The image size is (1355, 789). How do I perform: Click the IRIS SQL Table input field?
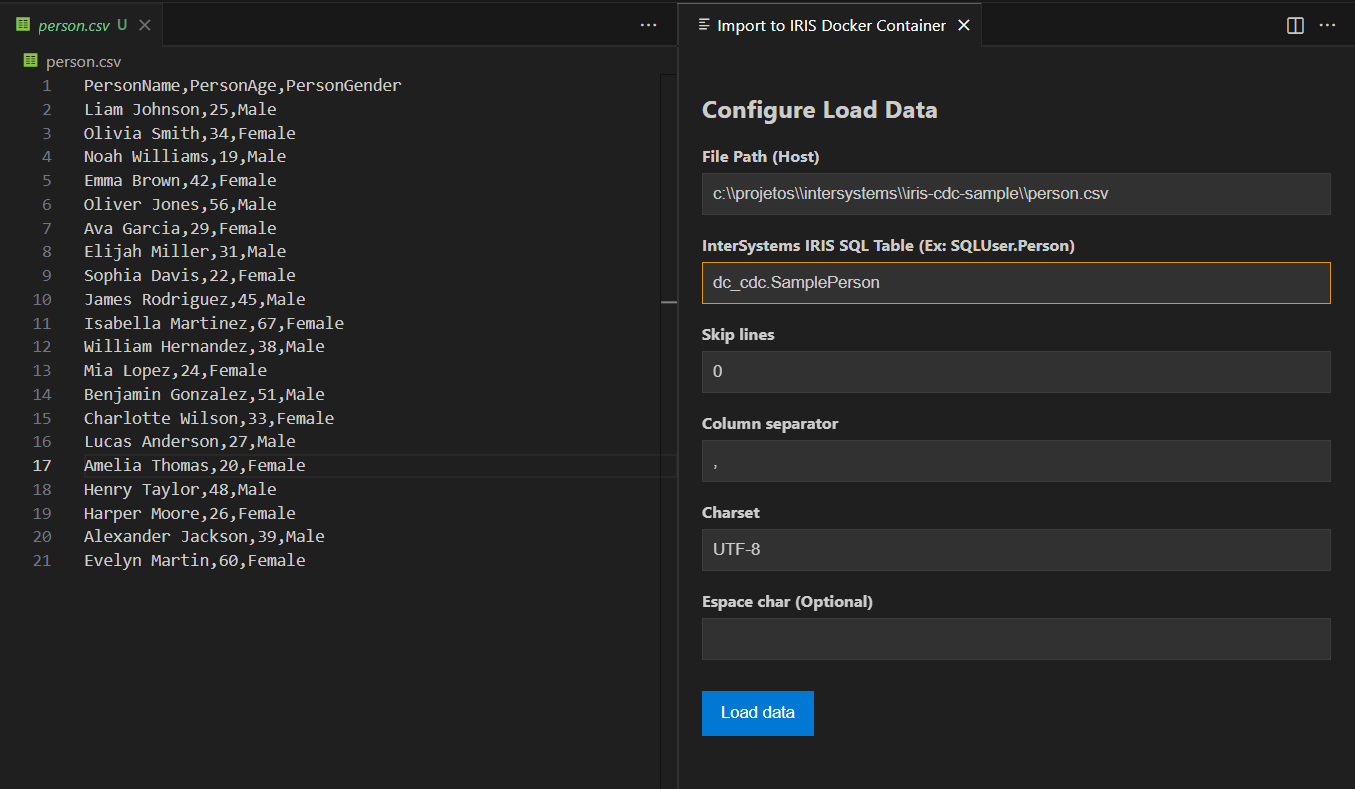click(1015, 283)
